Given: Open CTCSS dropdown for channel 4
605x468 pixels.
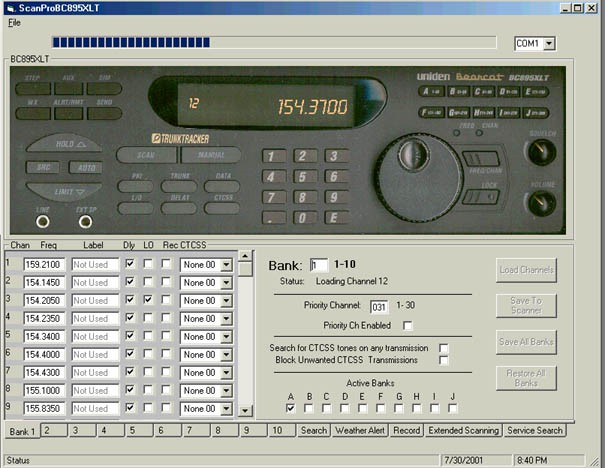Looking at the screenshot, I should 226,319.
